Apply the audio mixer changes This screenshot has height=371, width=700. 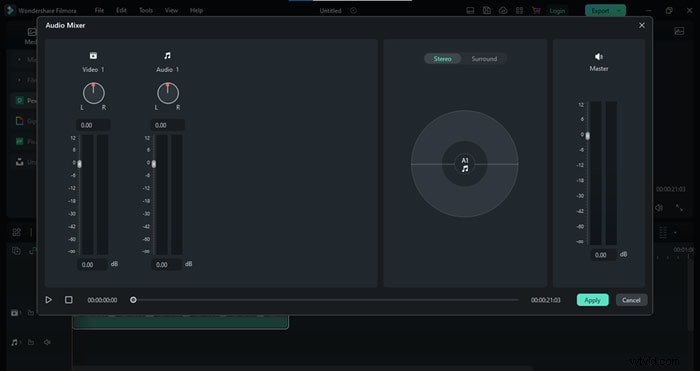click(x=592, y=300)
